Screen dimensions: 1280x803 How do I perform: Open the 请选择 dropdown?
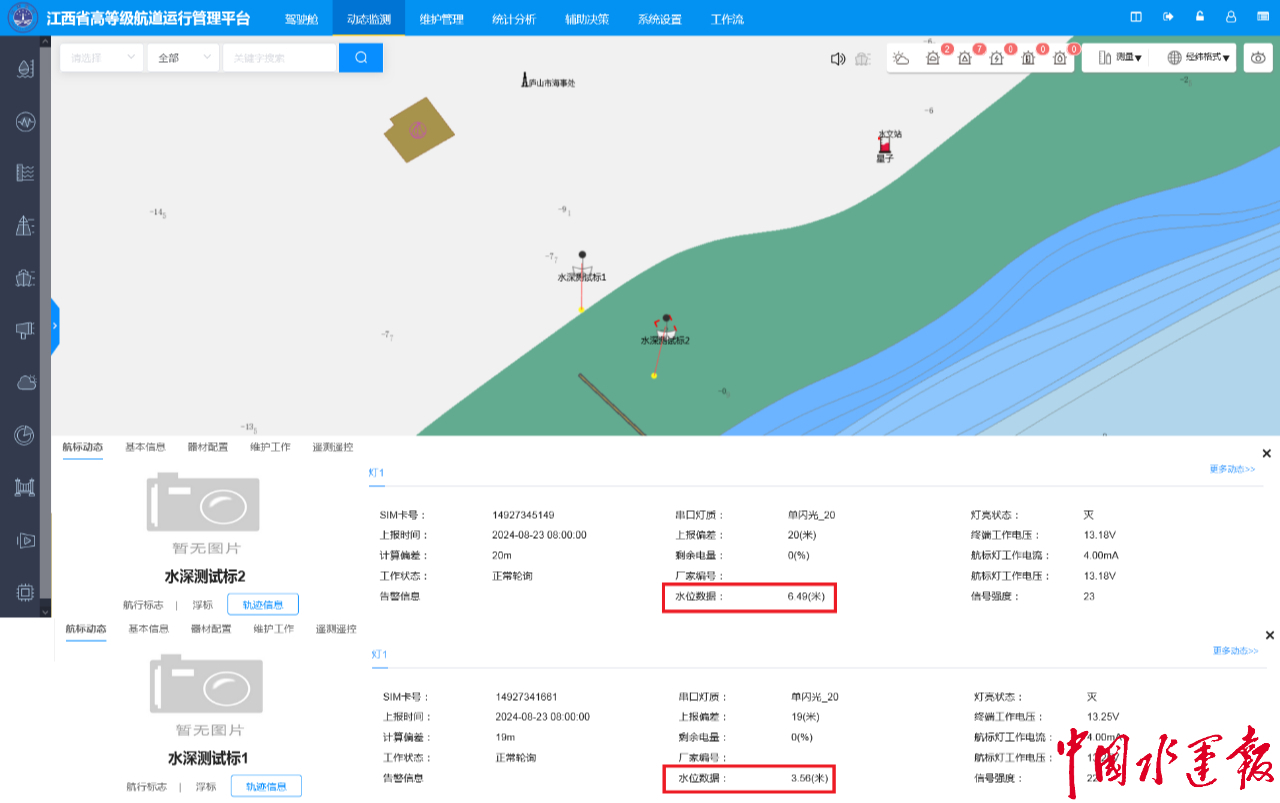(101, 58)
